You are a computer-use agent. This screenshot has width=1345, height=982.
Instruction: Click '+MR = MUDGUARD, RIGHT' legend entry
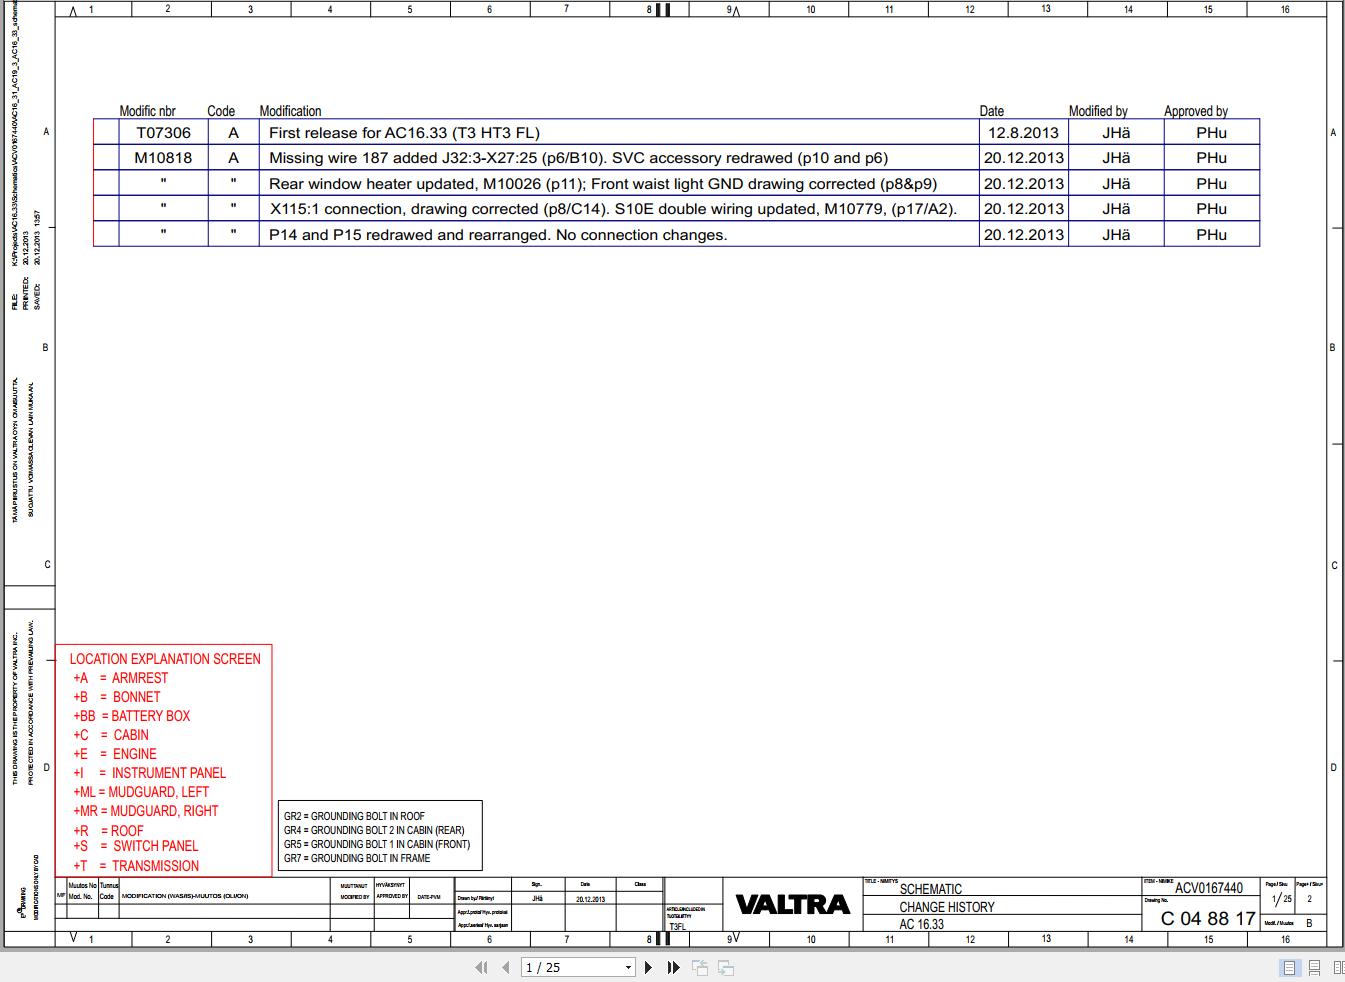pos(145,811)
